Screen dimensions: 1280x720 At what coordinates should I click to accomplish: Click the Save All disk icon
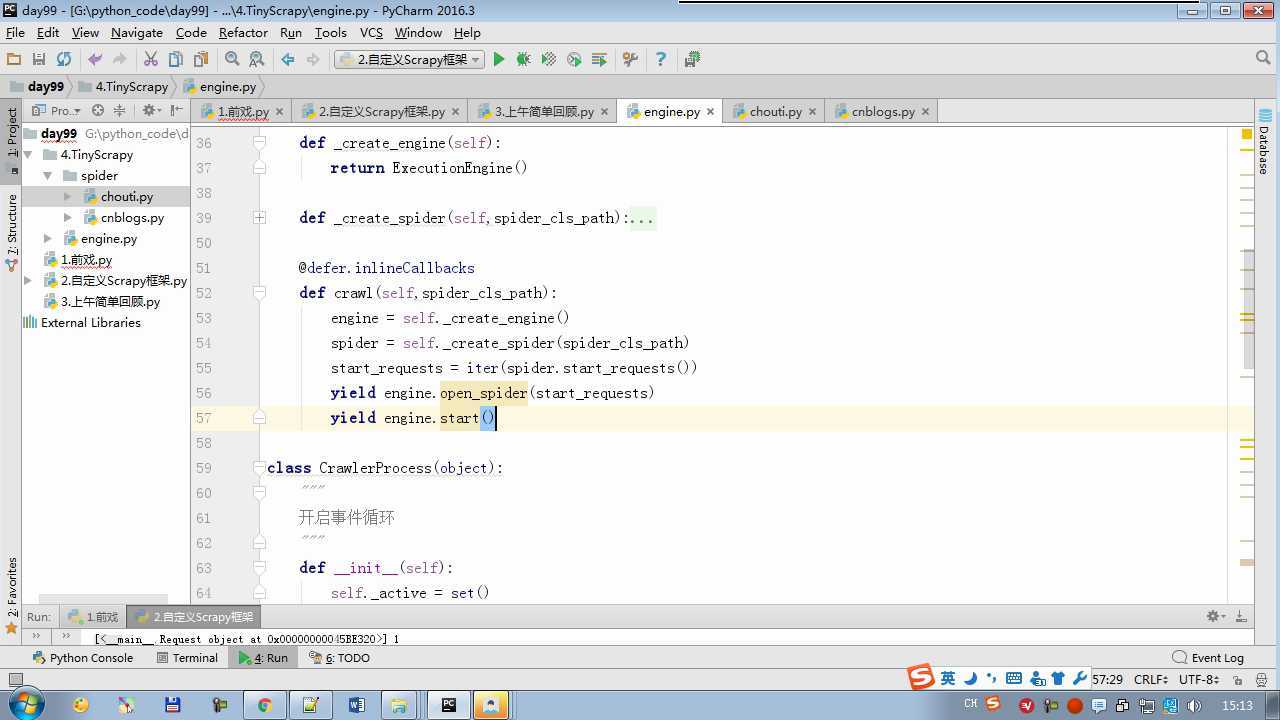(39, 60)
